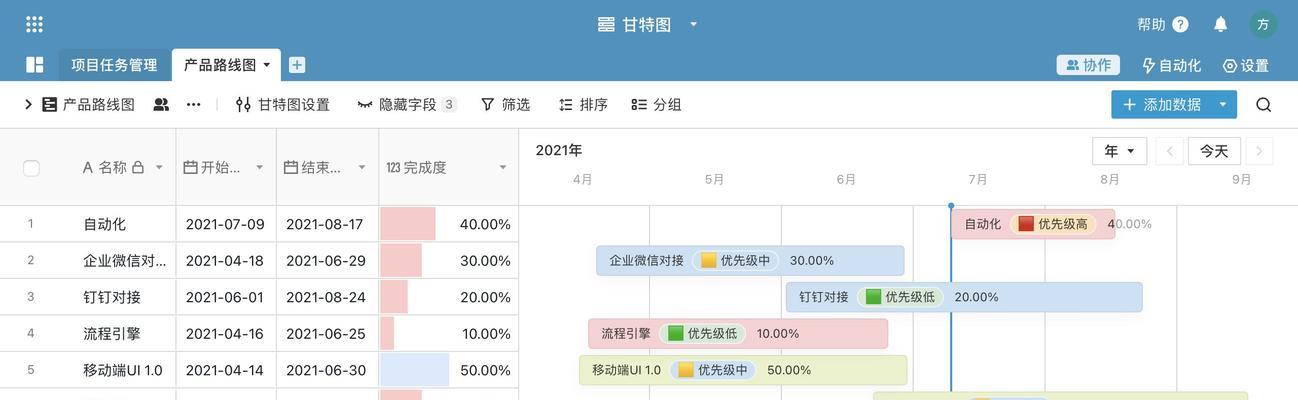Image resolution: width=1298 pixels, height=400 pixels.
Task: Open the 分组 group option
Action: coord(657,104)
